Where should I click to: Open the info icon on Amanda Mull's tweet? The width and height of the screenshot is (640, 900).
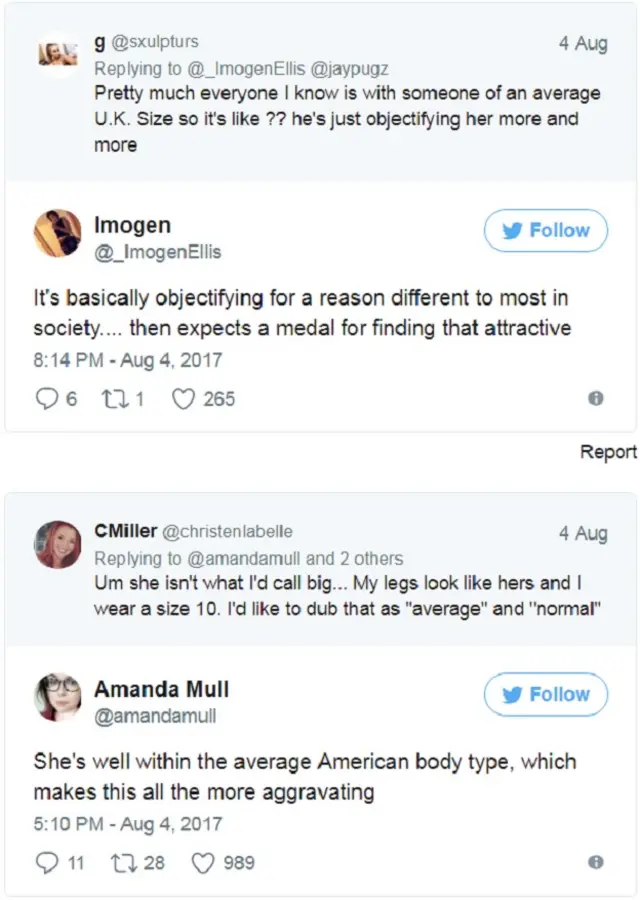(x=596, y=862)
